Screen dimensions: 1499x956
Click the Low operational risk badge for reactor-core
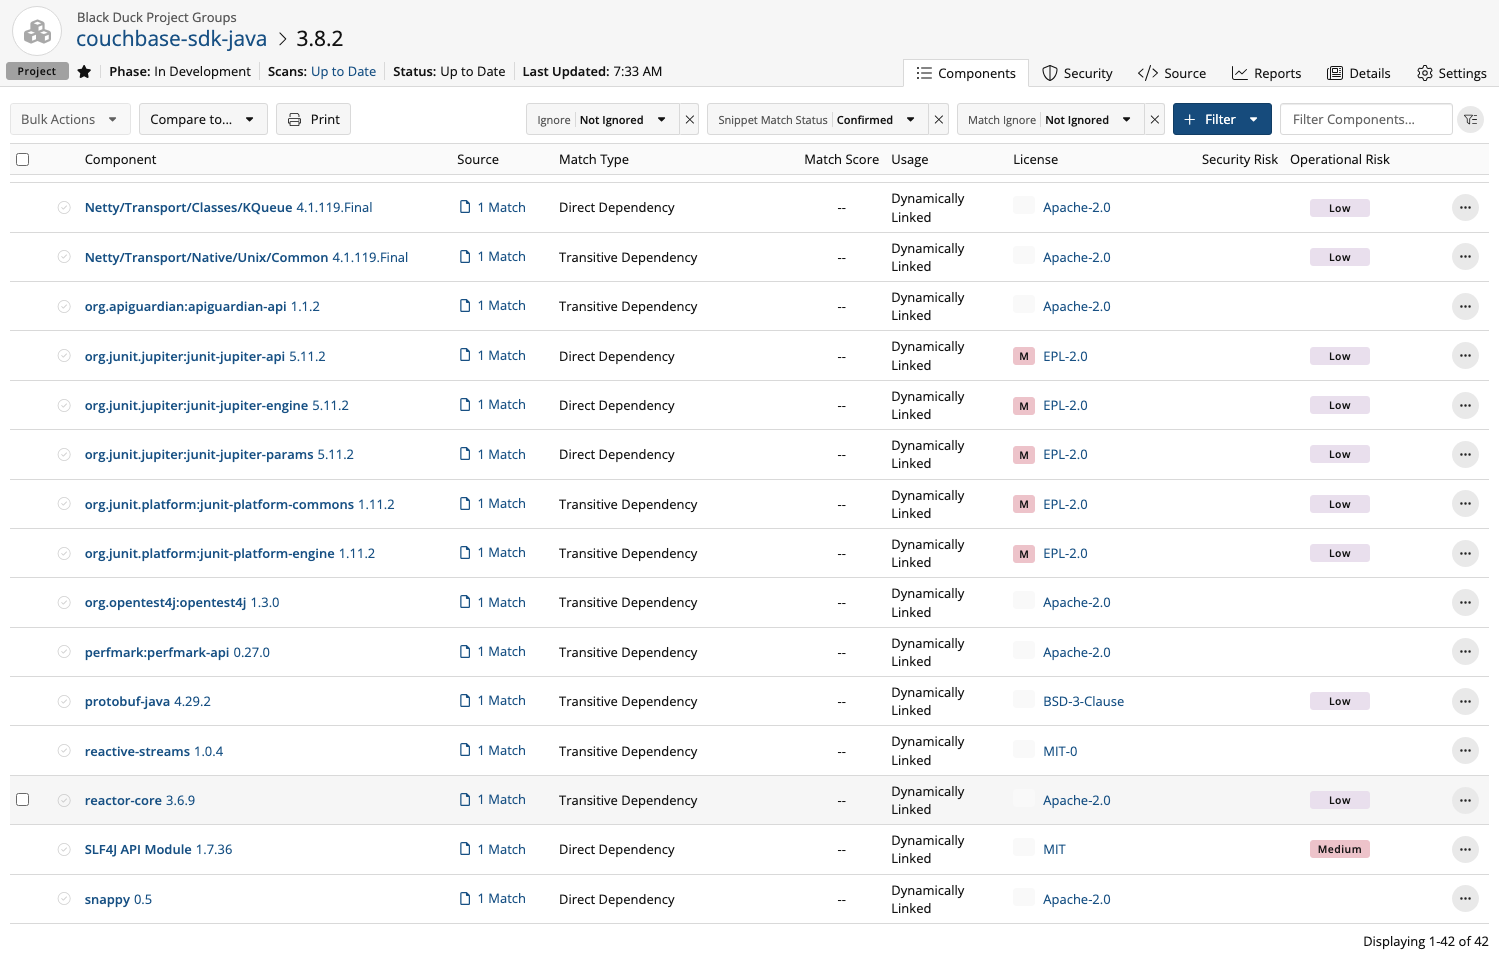(1339, 801)
